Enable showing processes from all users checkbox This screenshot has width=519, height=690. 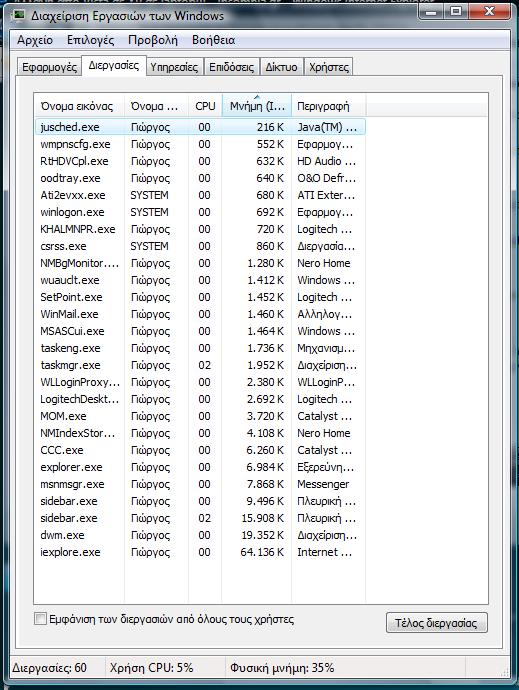pyautogui.click(x=40, y=619)
